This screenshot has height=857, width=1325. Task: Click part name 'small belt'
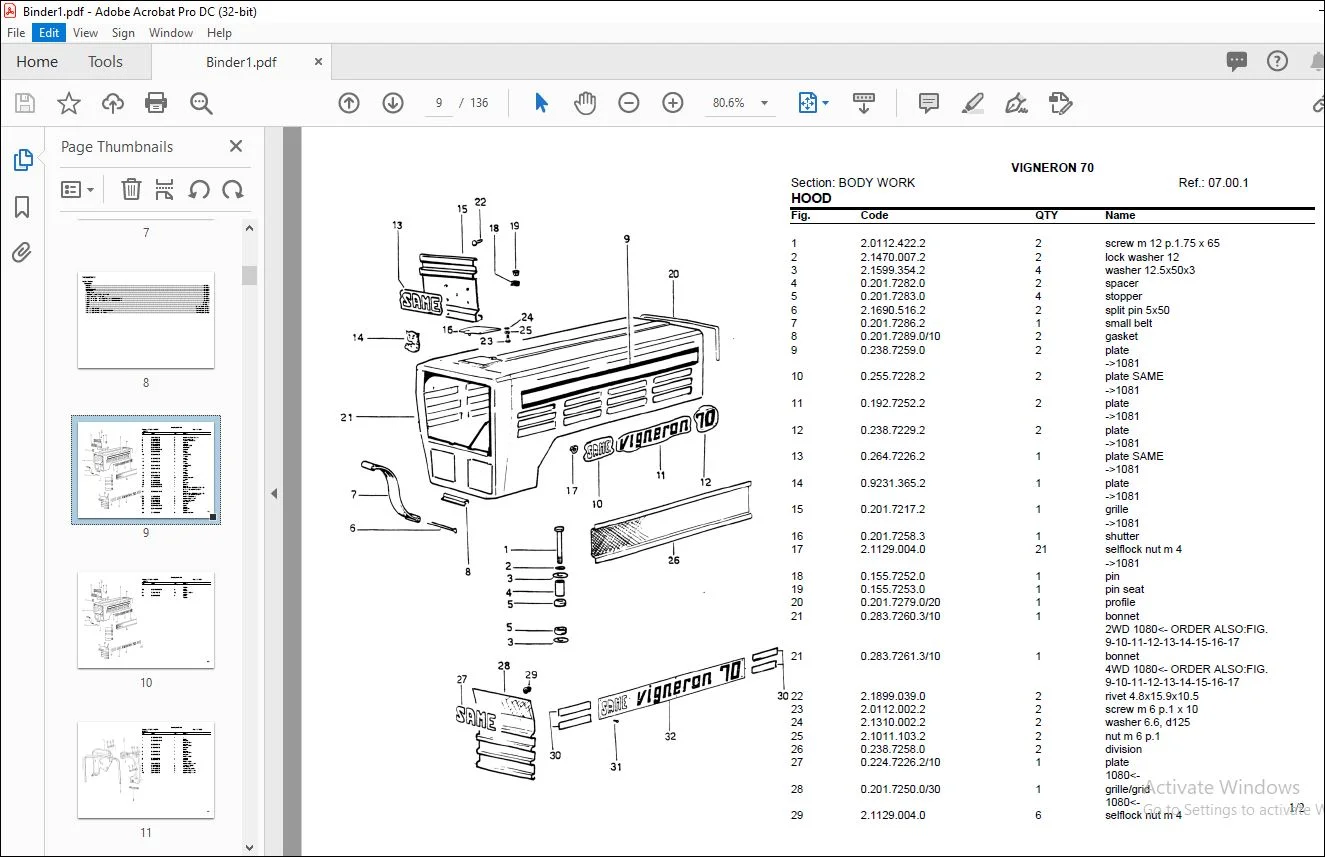[x=1128, y=323]
